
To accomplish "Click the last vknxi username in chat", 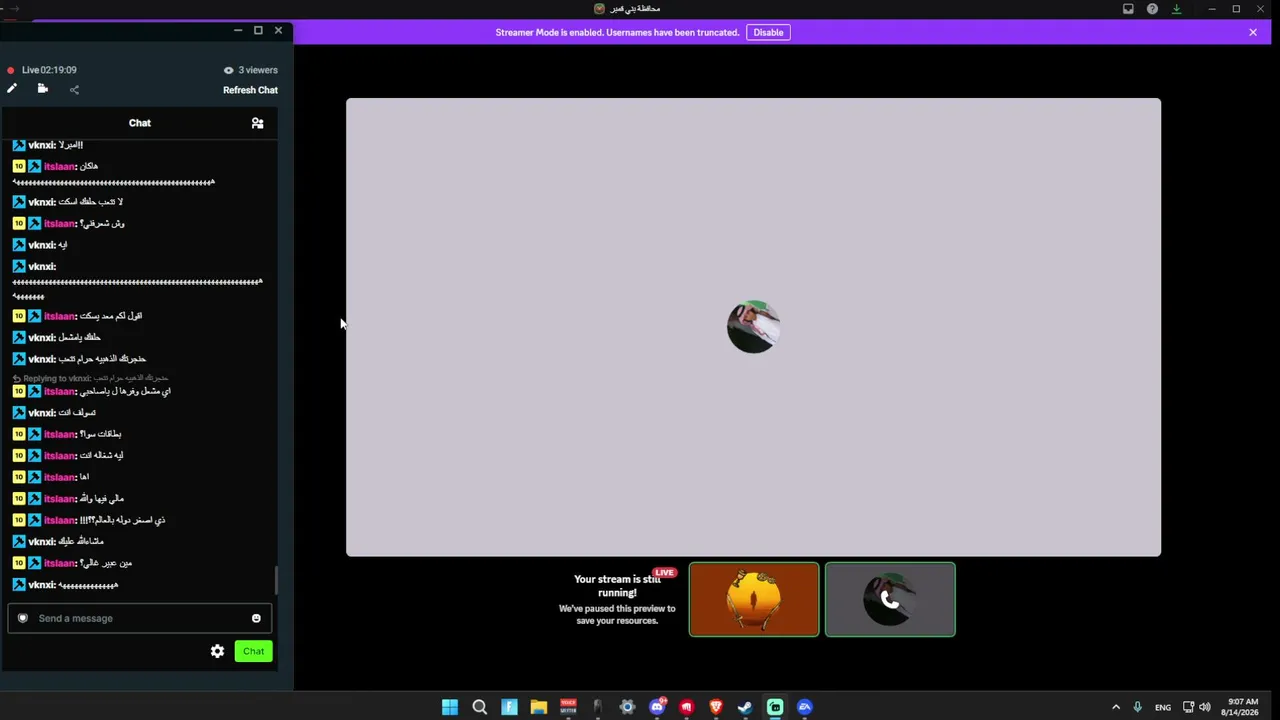I will 41,585.
